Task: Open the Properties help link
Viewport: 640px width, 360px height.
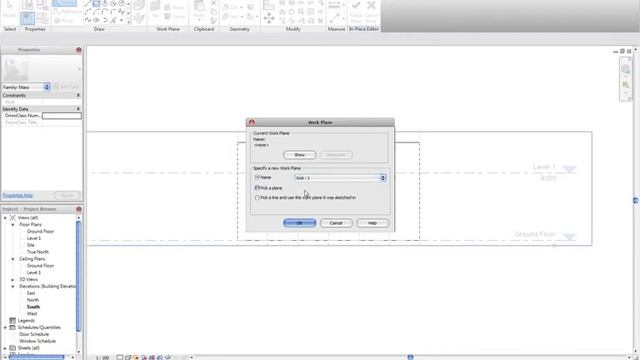Action: pos(18,196)
